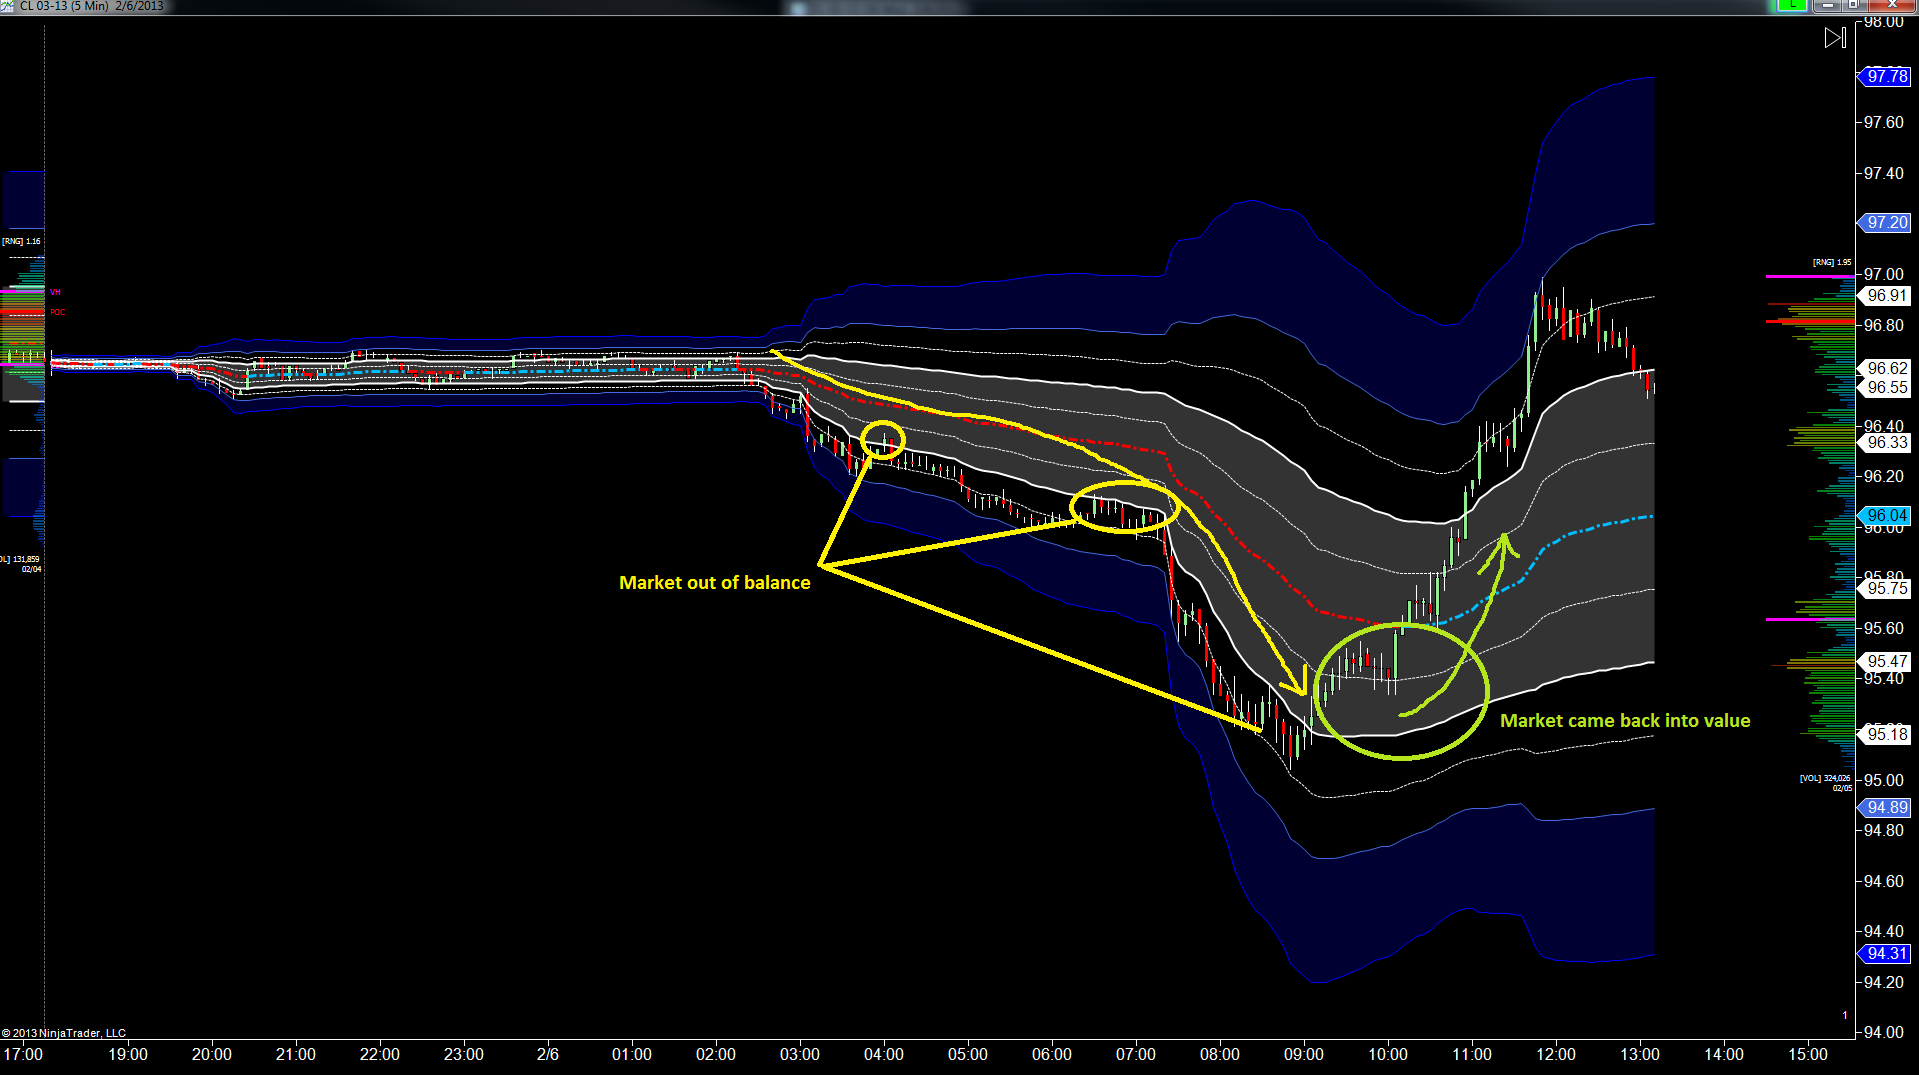Click the chart window icon in title bar
The height and width of the screenshot is (1075, 1919).
7,5
